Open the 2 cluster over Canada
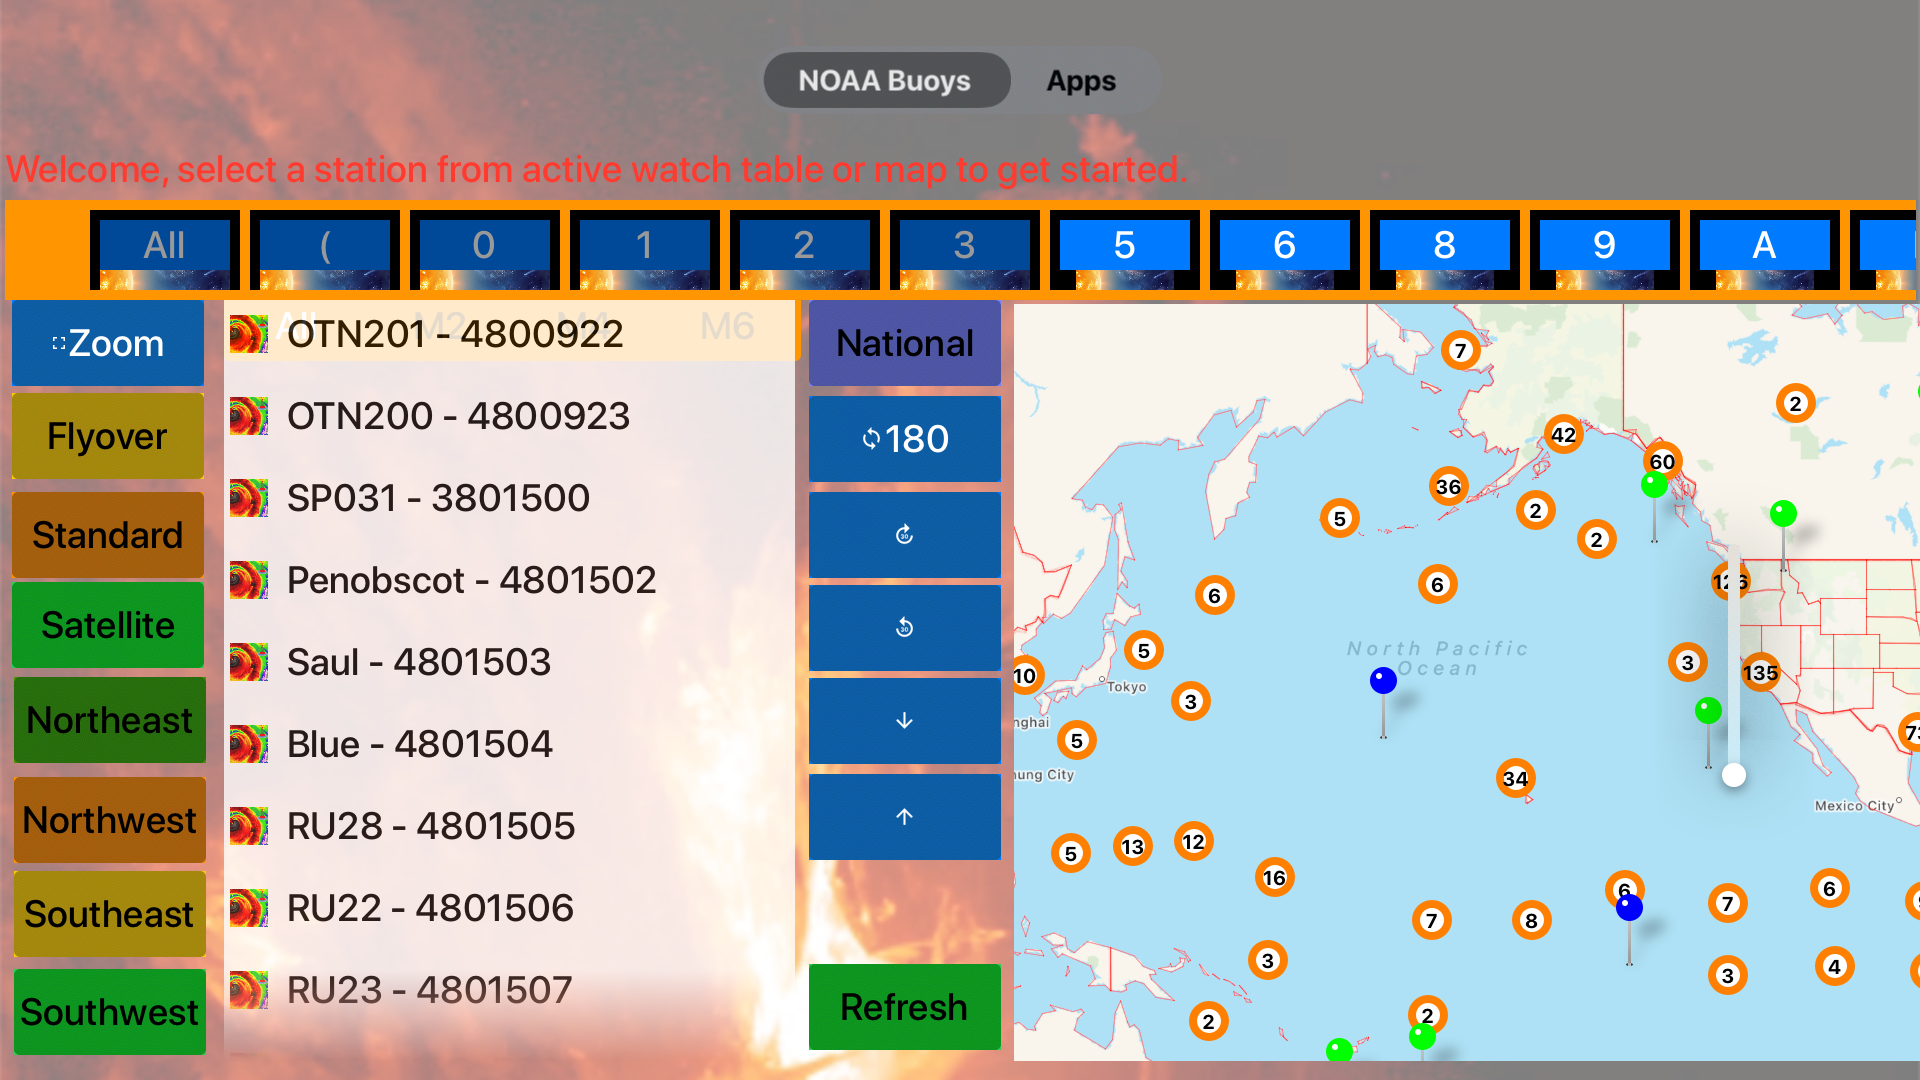Viewport: 1920px width, 1080px height. 1795,404
